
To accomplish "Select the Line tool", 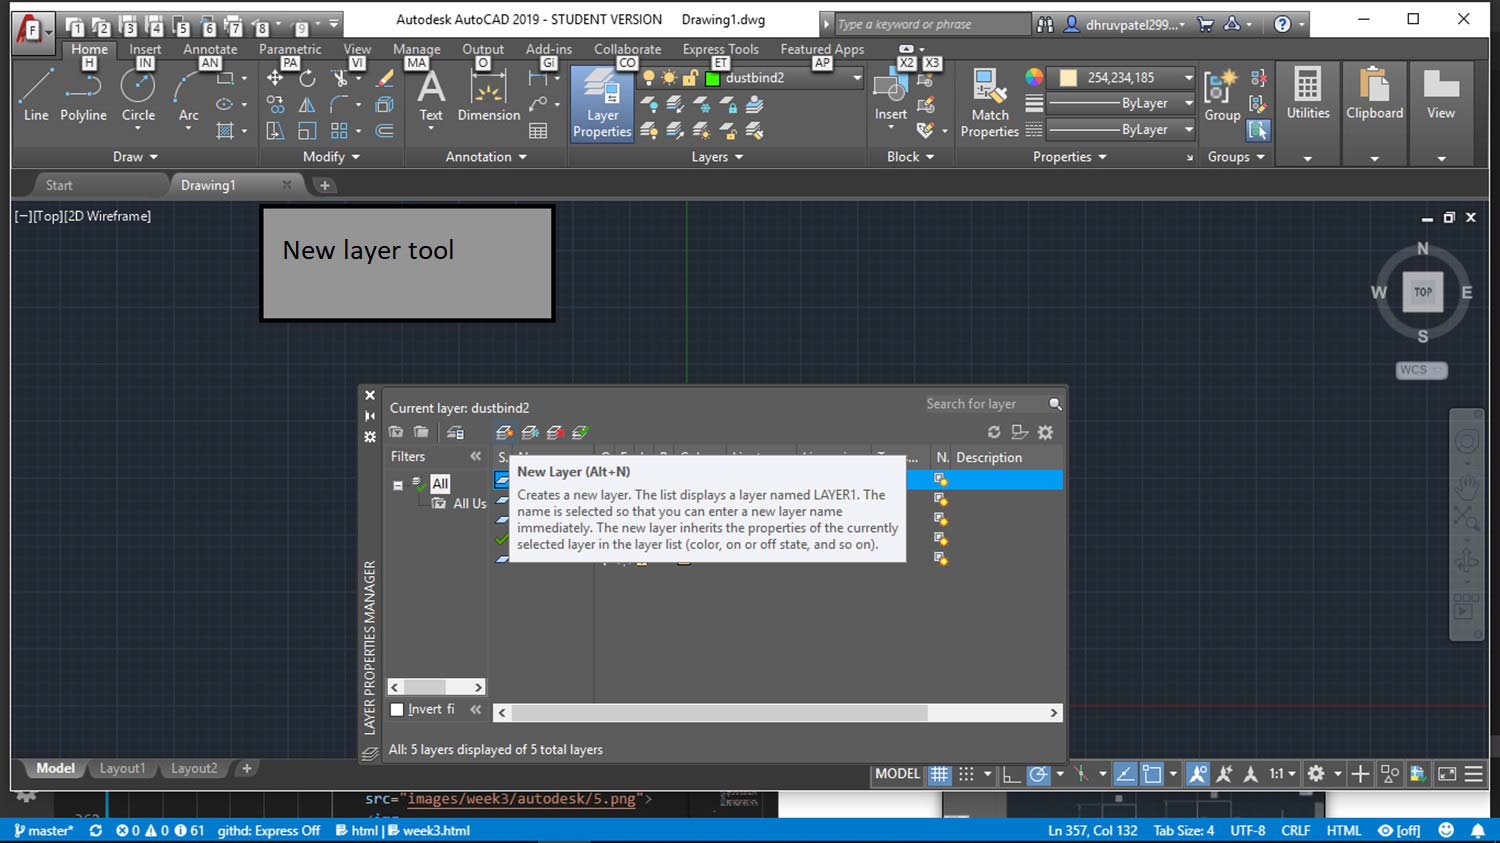I will point(36,95).
